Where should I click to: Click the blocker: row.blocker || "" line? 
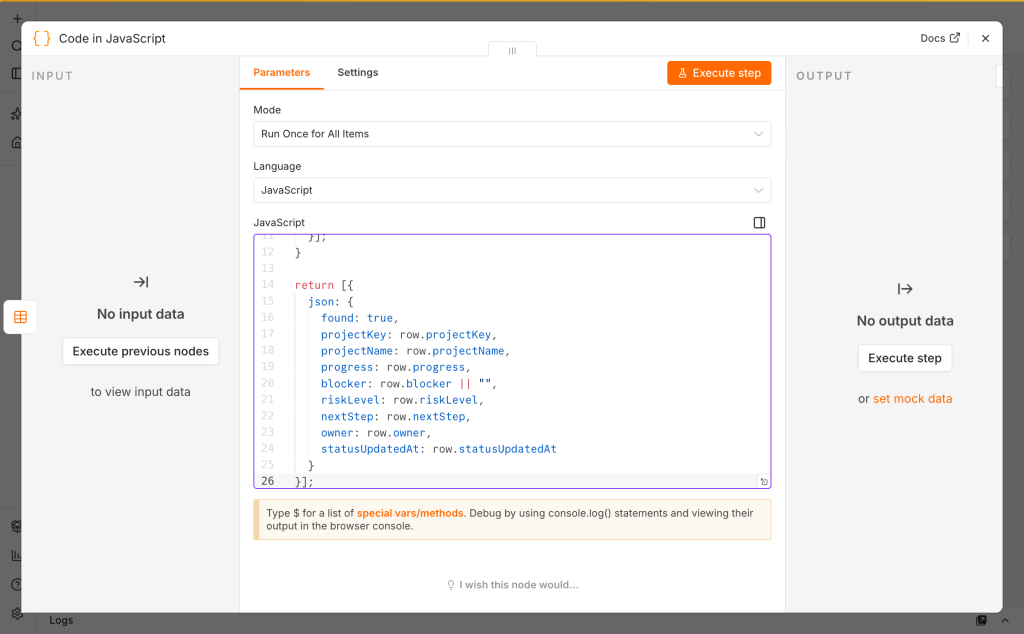tap(409, 383)
